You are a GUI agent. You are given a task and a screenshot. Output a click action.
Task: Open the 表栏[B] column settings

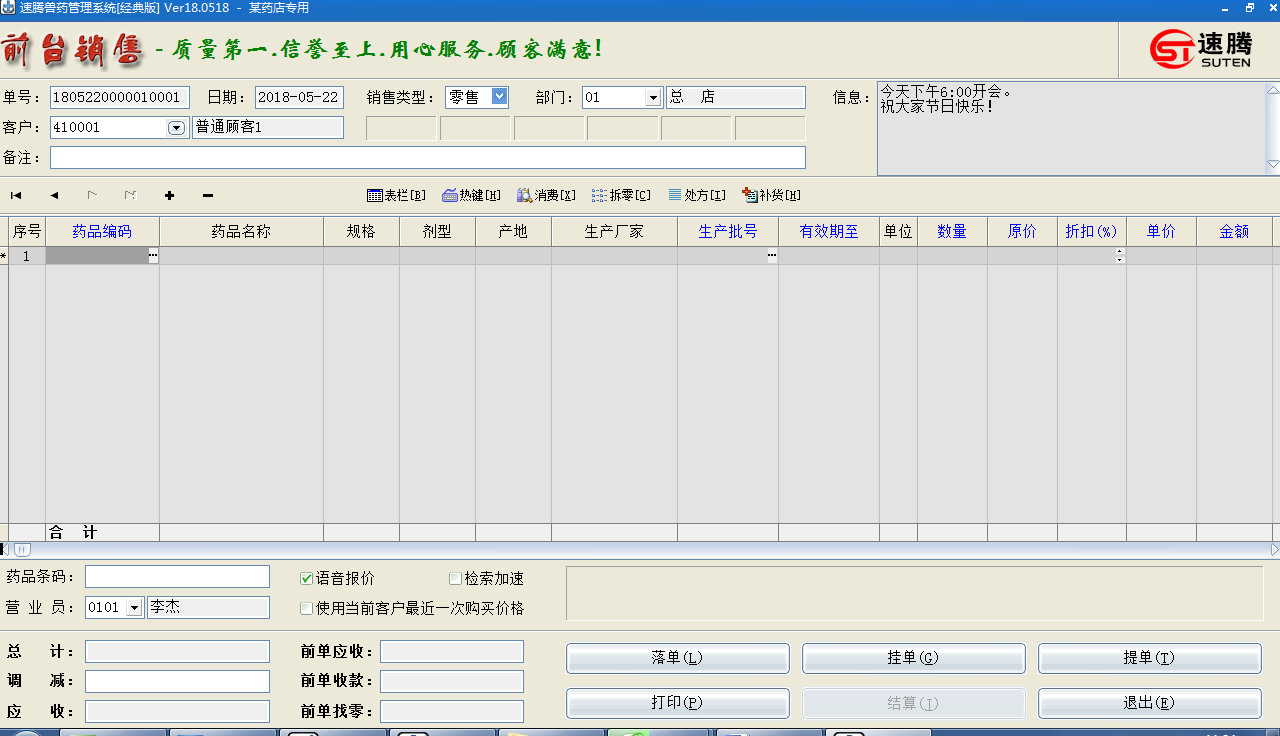396,196
